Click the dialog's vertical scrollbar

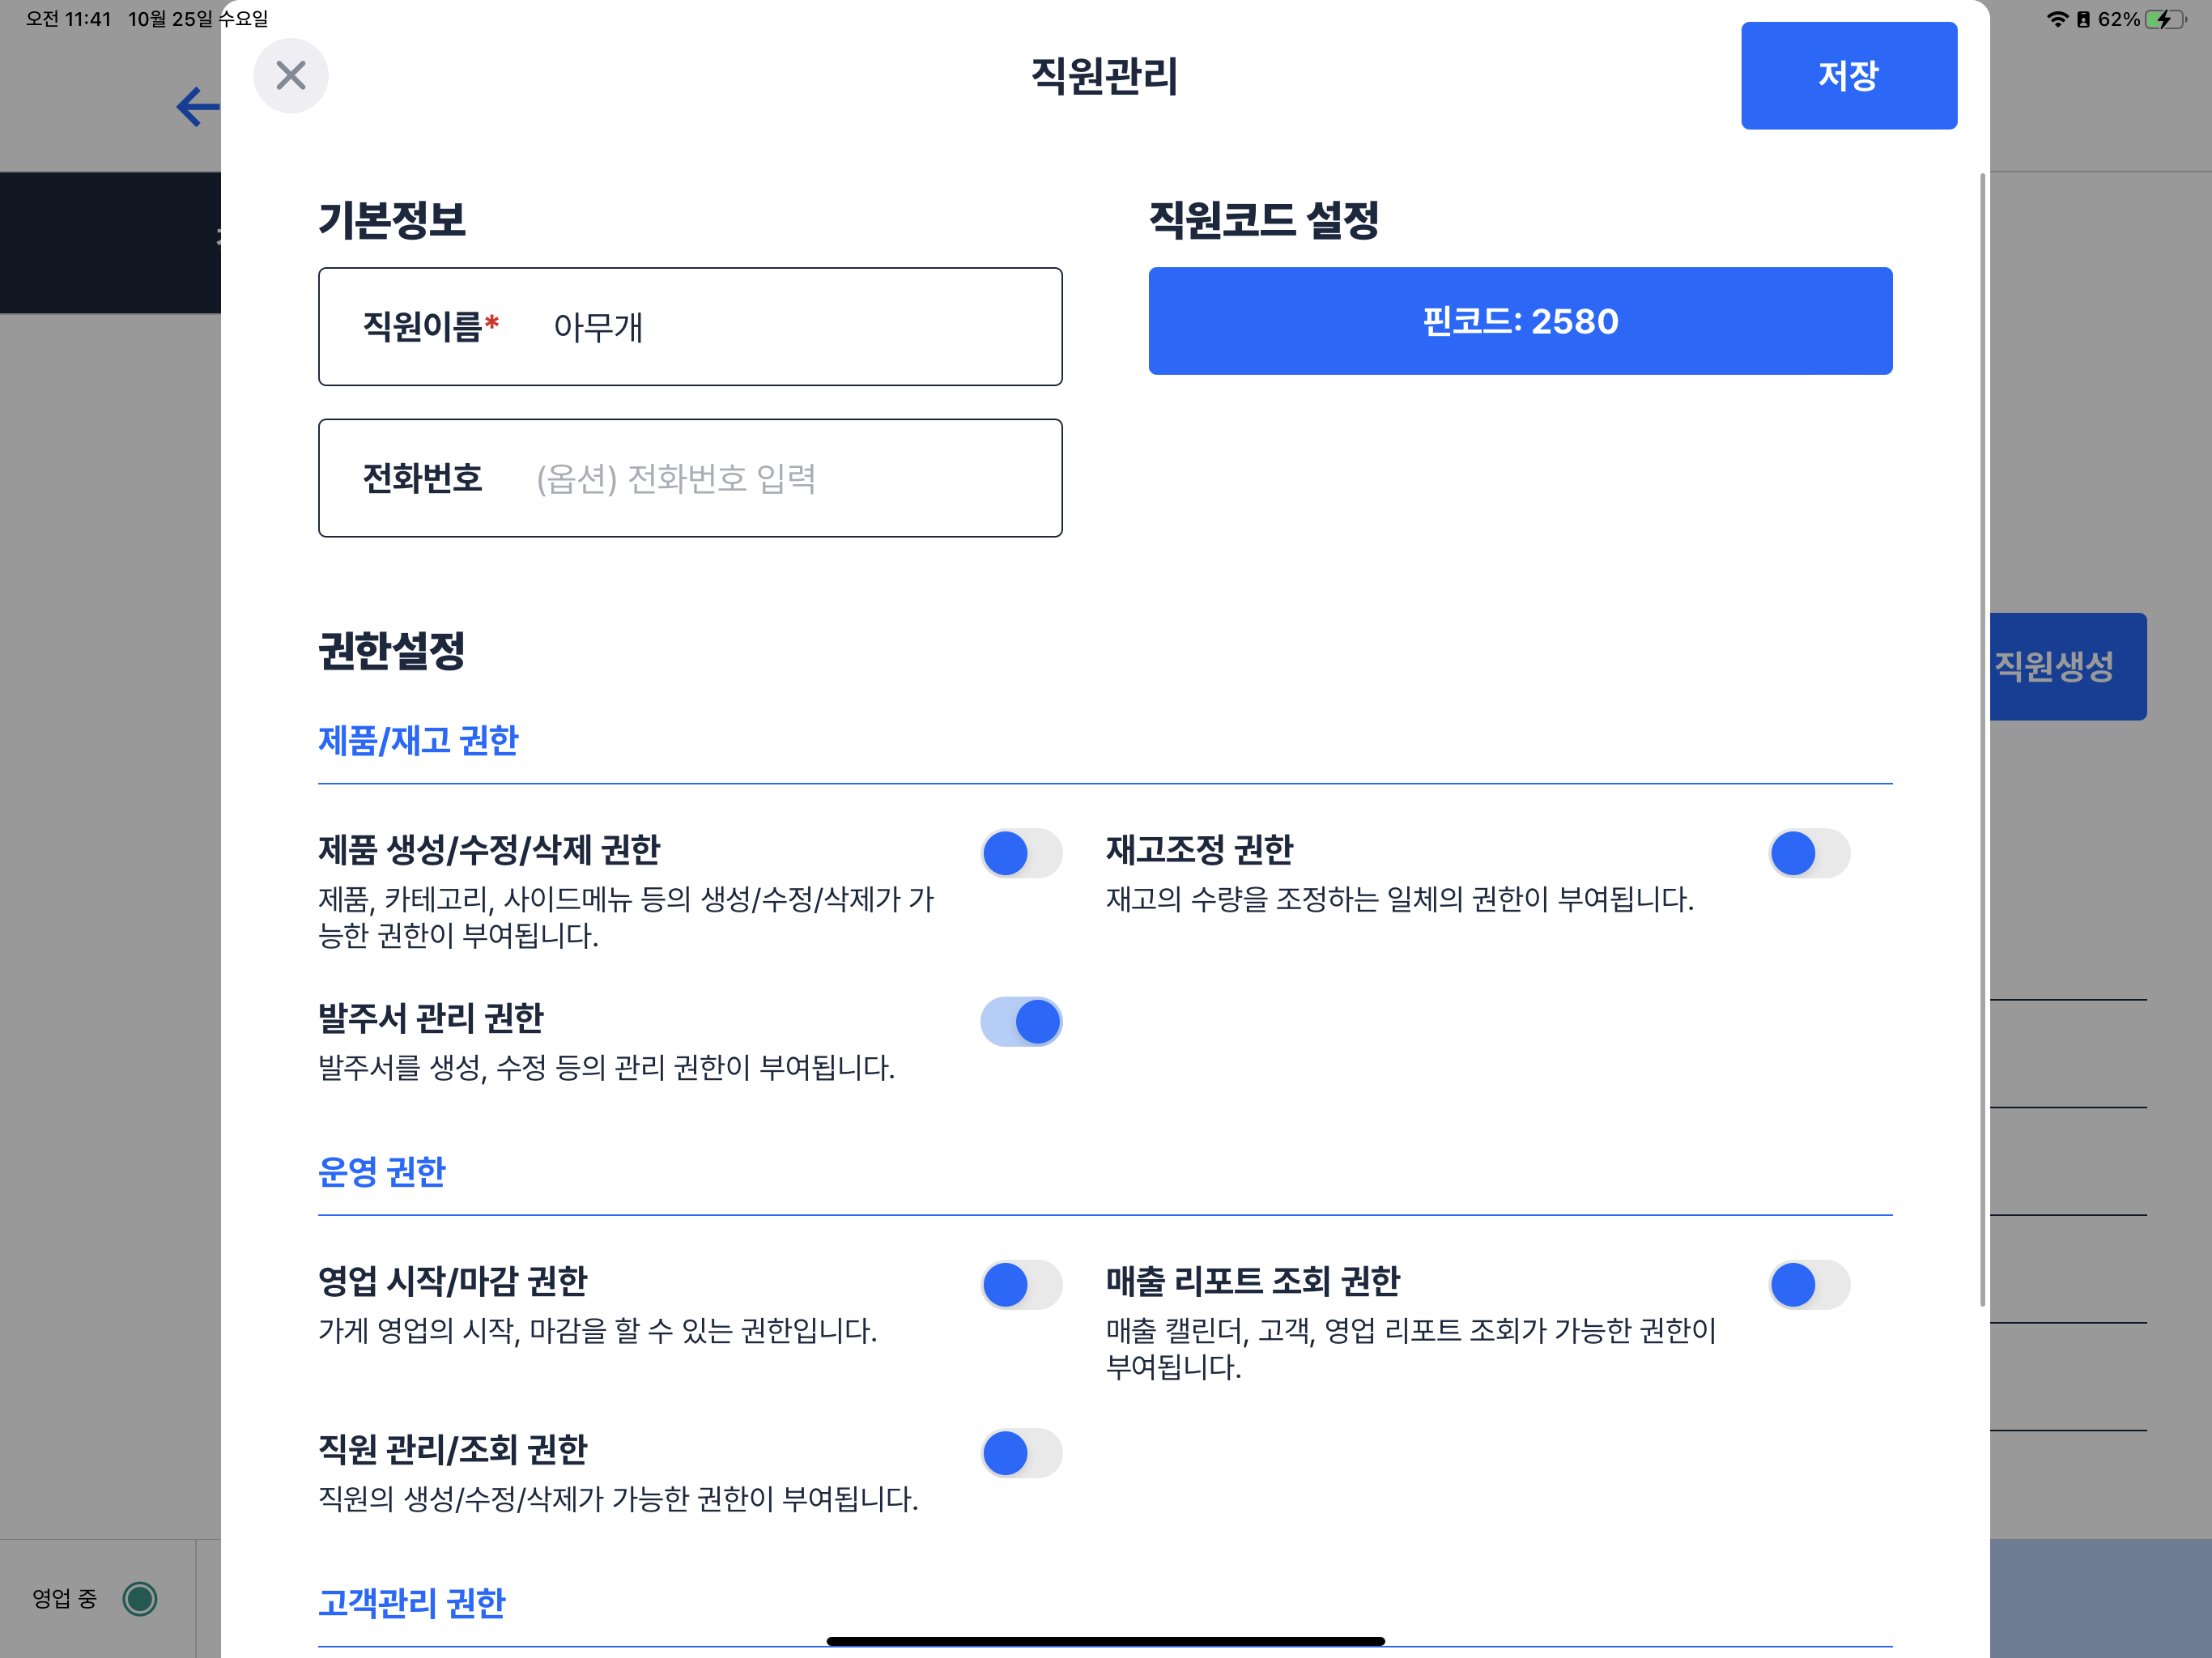tap(1982, 740)
